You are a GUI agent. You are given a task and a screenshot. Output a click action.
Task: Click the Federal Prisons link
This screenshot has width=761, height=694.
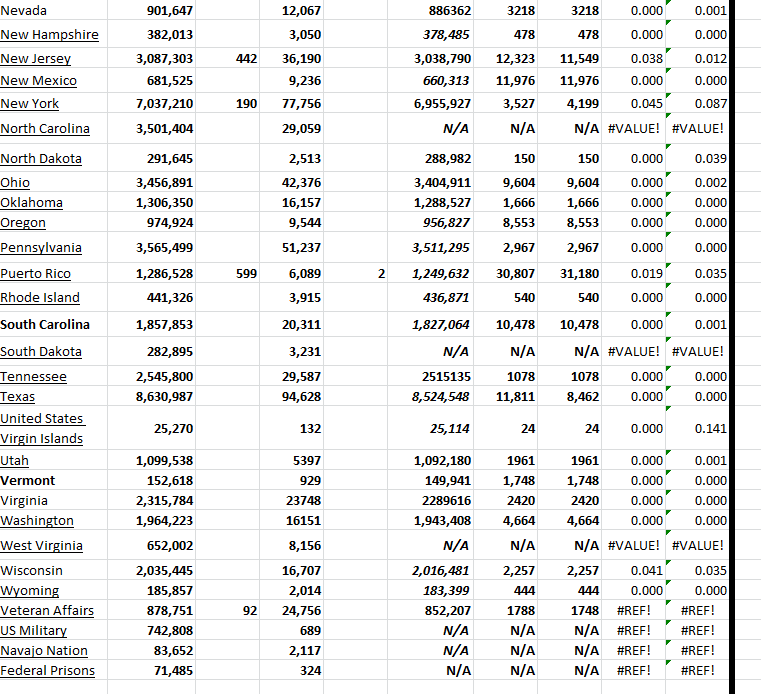(47, 670)
